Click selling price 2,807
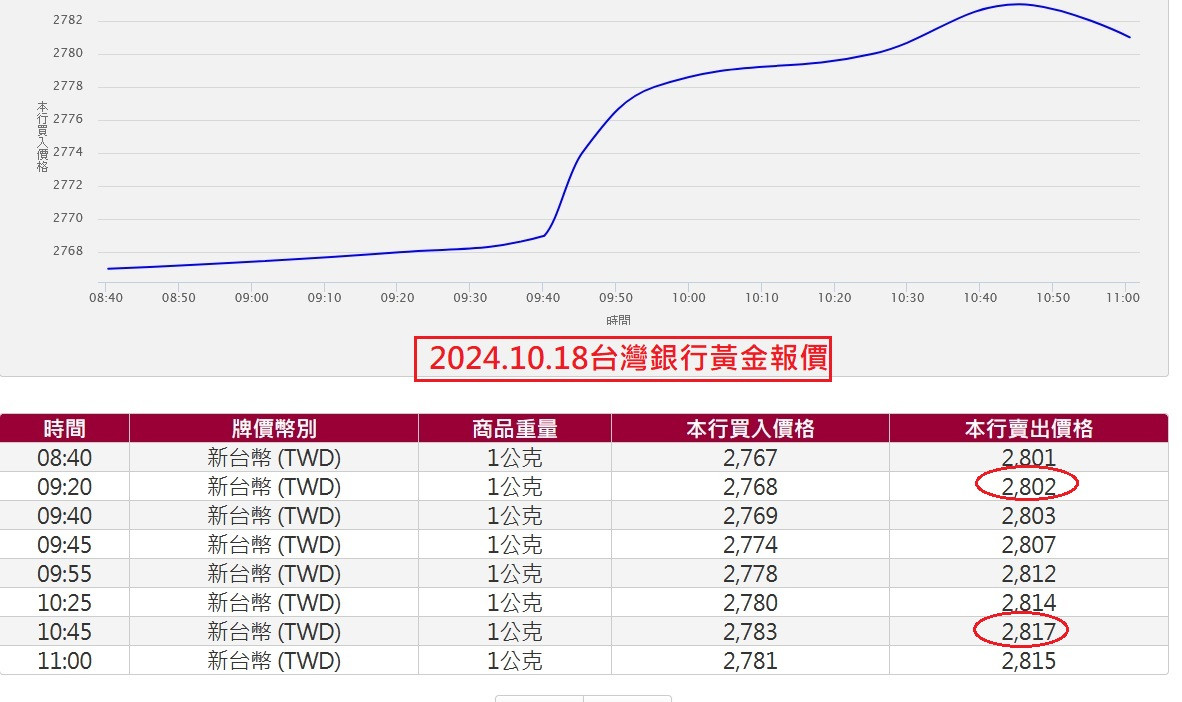The image size is (1182, 702). [x=1029, y=544]
